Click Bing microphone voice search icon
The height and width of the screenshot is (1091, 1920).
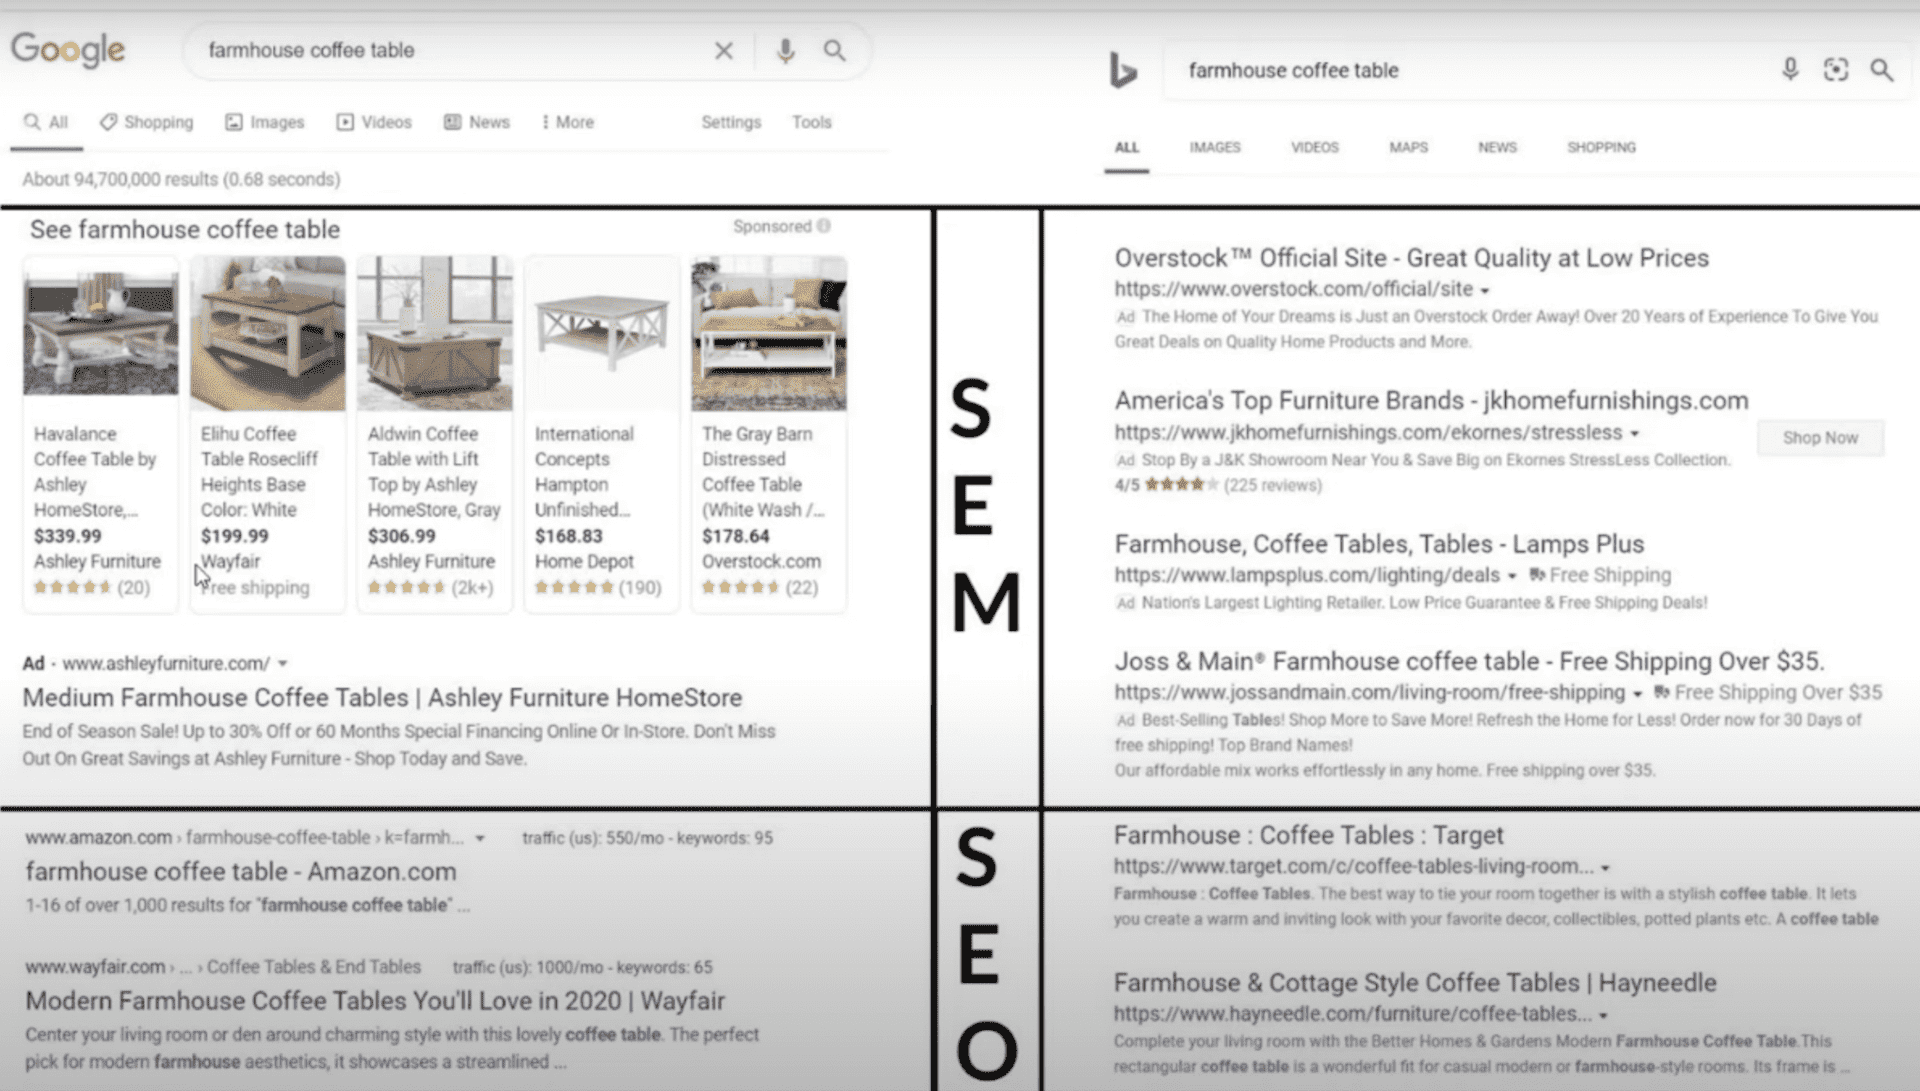pyautogui.click(x=1790, y=69)
